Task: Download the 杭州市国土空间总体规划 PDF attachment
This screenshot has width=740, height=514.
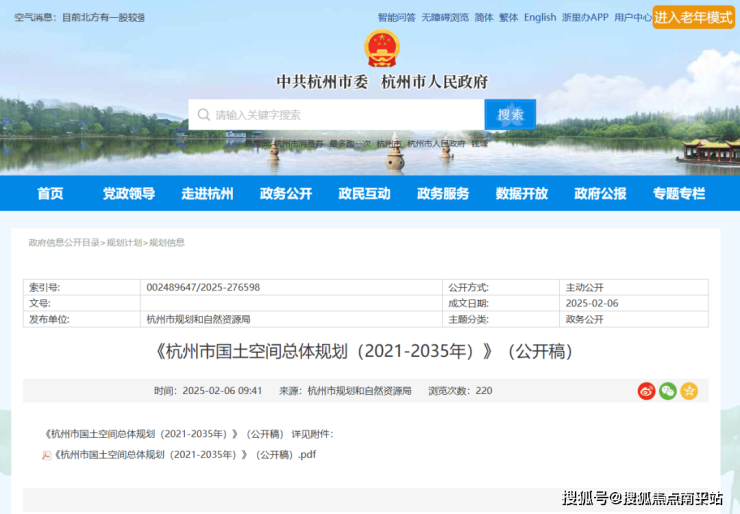Action: [185, 455]
